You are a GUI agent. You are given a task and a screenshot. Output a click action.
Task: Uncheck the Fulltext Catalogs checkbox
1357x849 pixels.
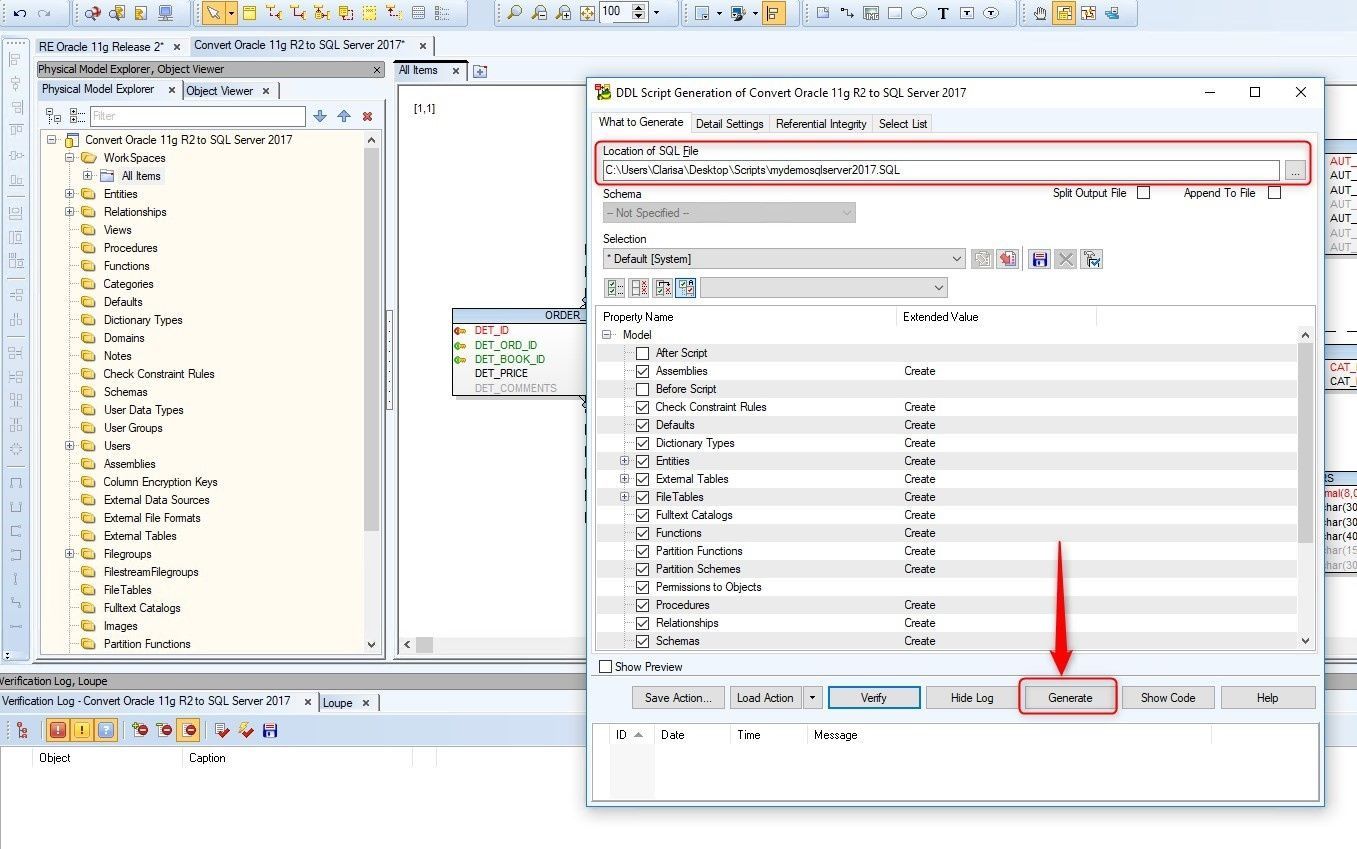[x=643, y=515]
